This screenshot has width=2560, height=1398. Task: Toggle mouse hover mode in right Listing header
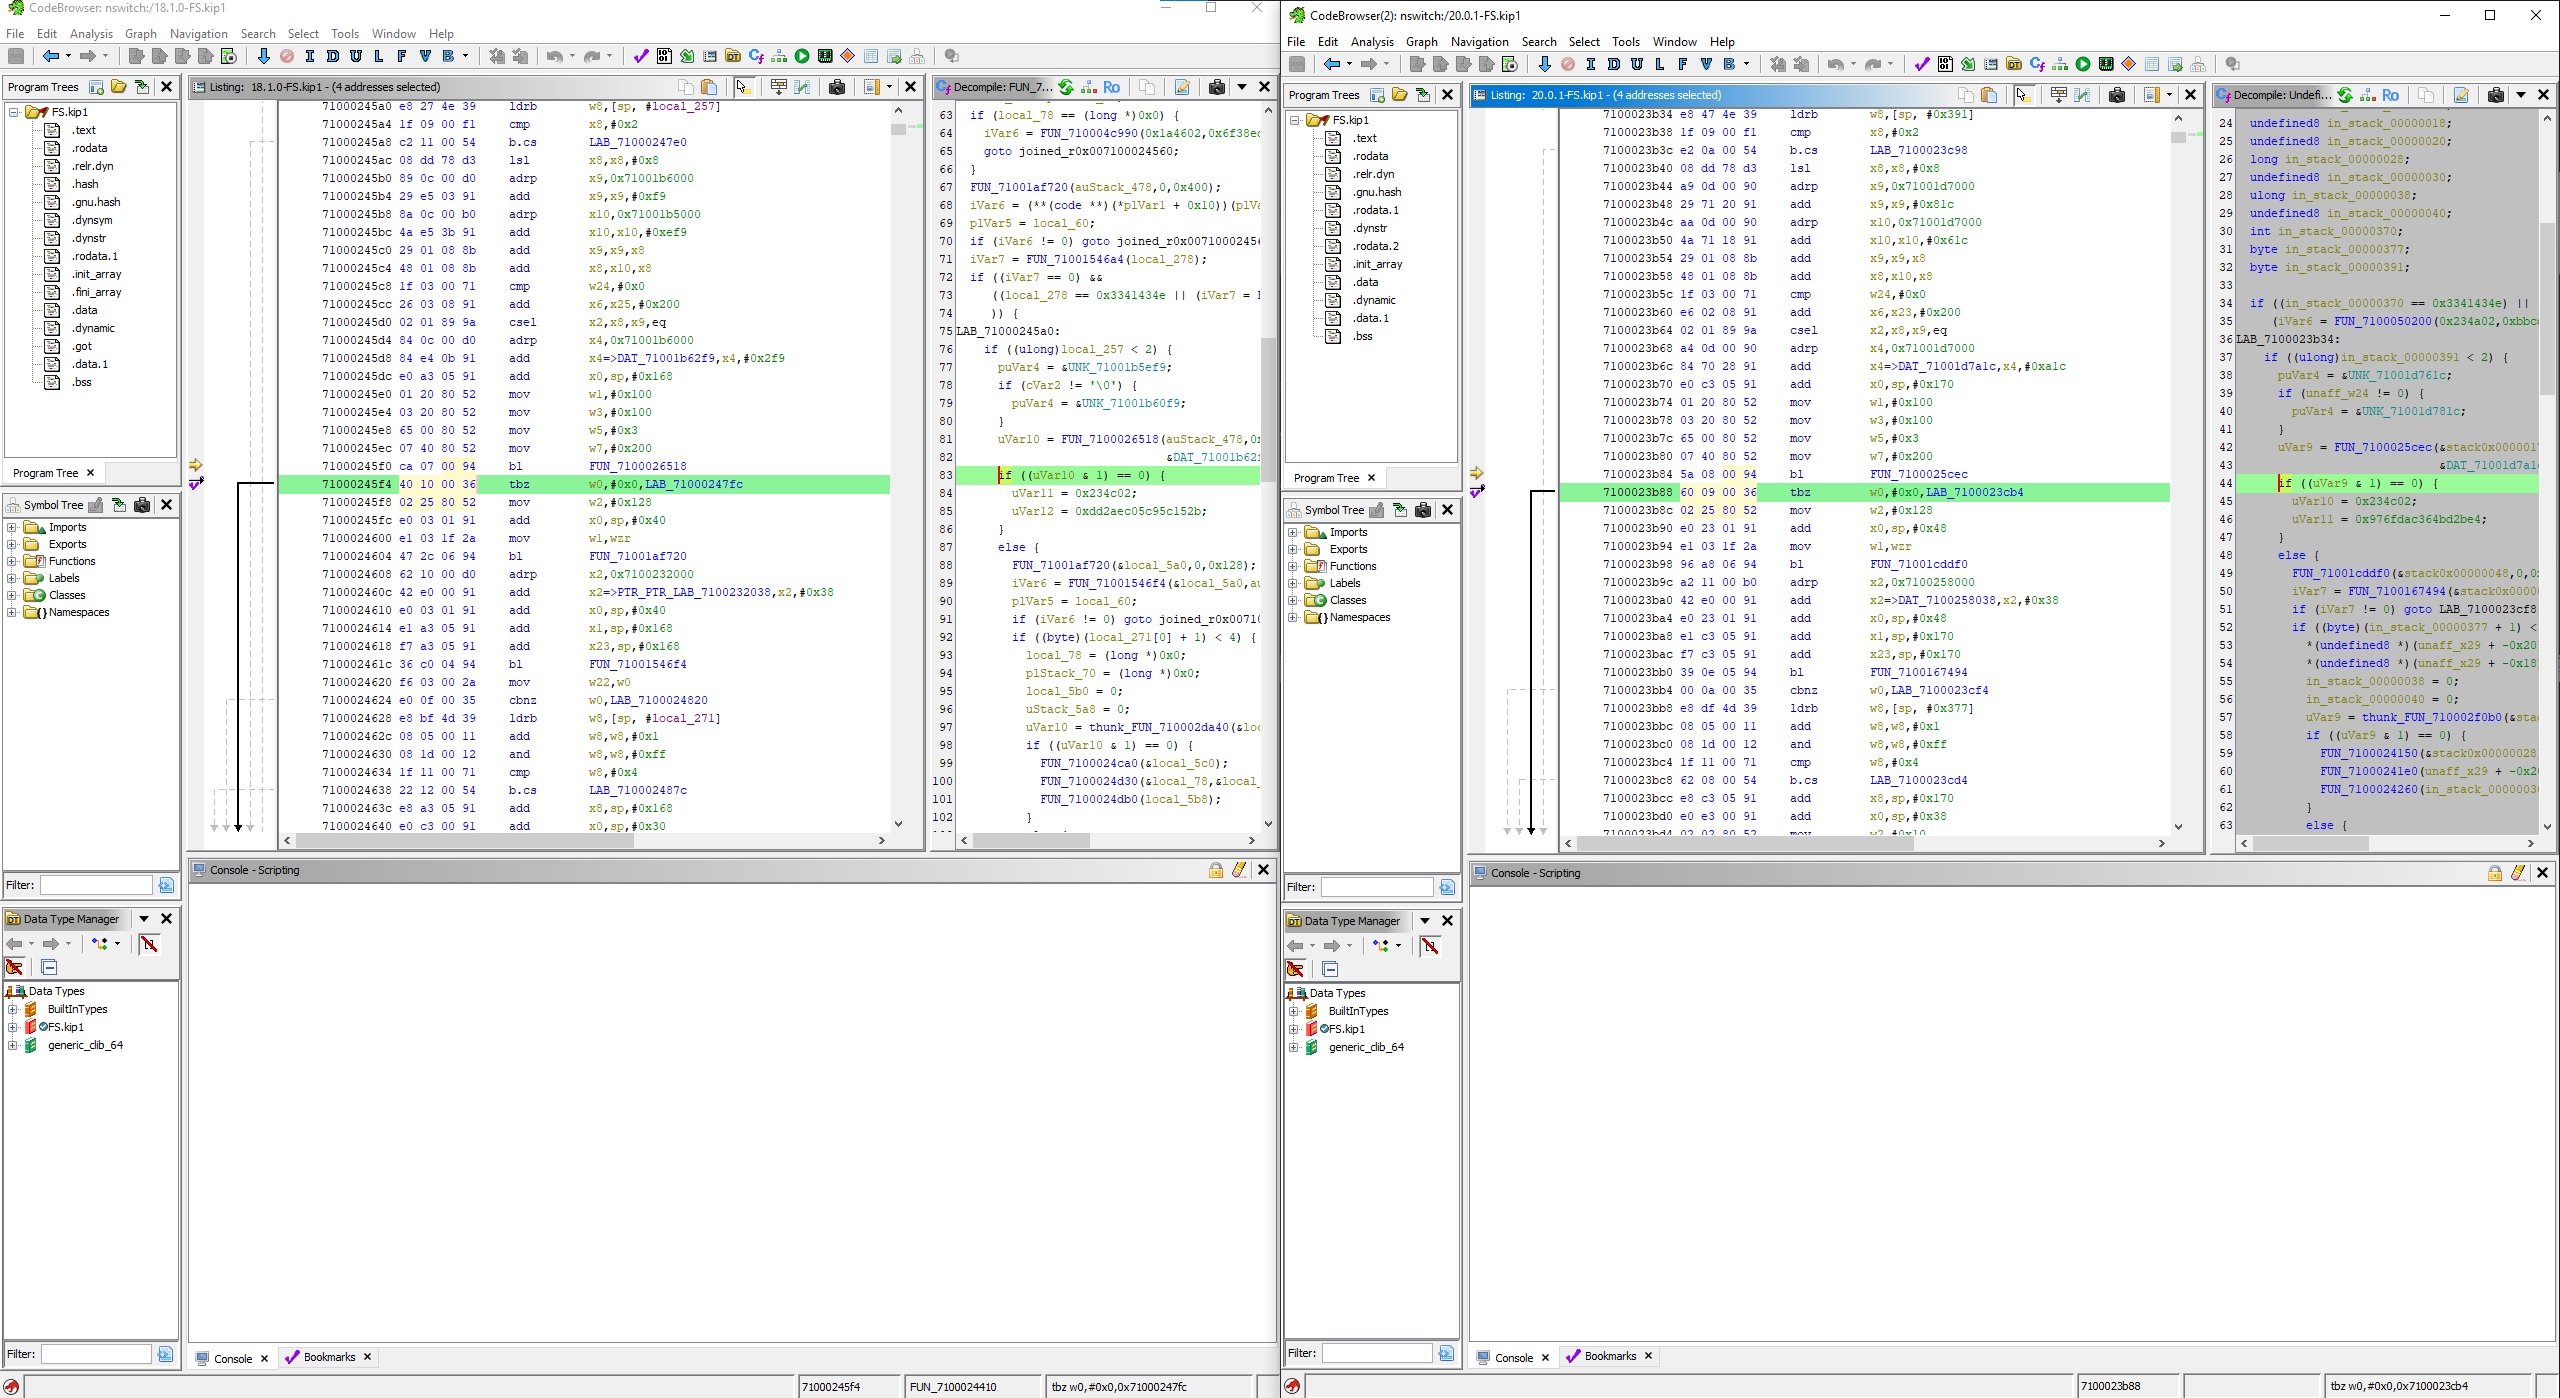2022,95
